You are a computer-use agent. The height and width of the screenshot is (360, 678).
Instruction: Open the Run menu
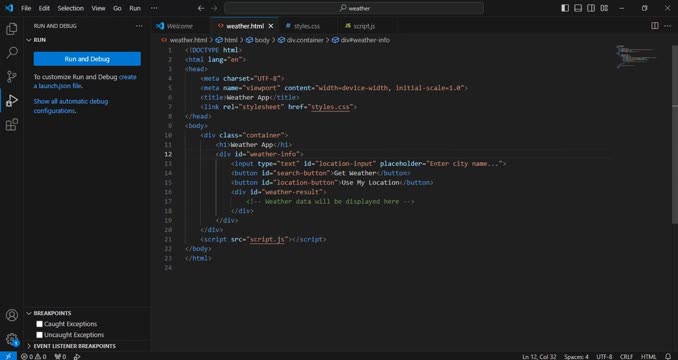135,8
